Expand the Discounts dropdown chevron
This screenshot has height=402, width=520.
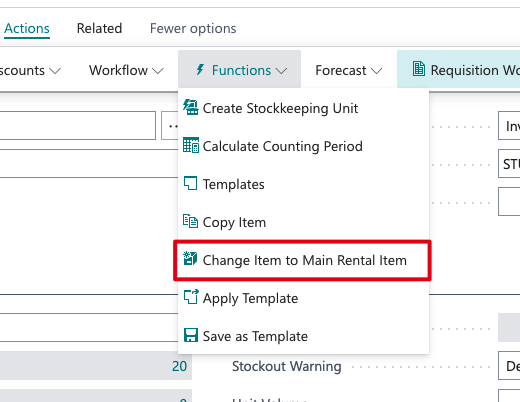pos(55,71)
